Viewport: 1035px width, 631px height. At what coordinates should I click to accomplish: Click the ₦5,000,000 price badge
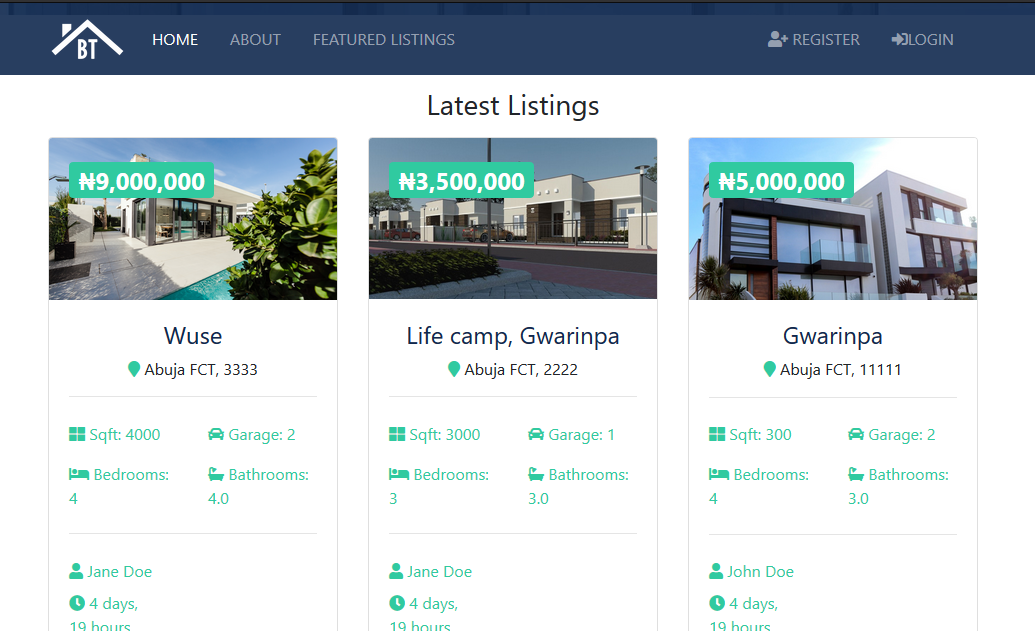[x=780, y=181]
